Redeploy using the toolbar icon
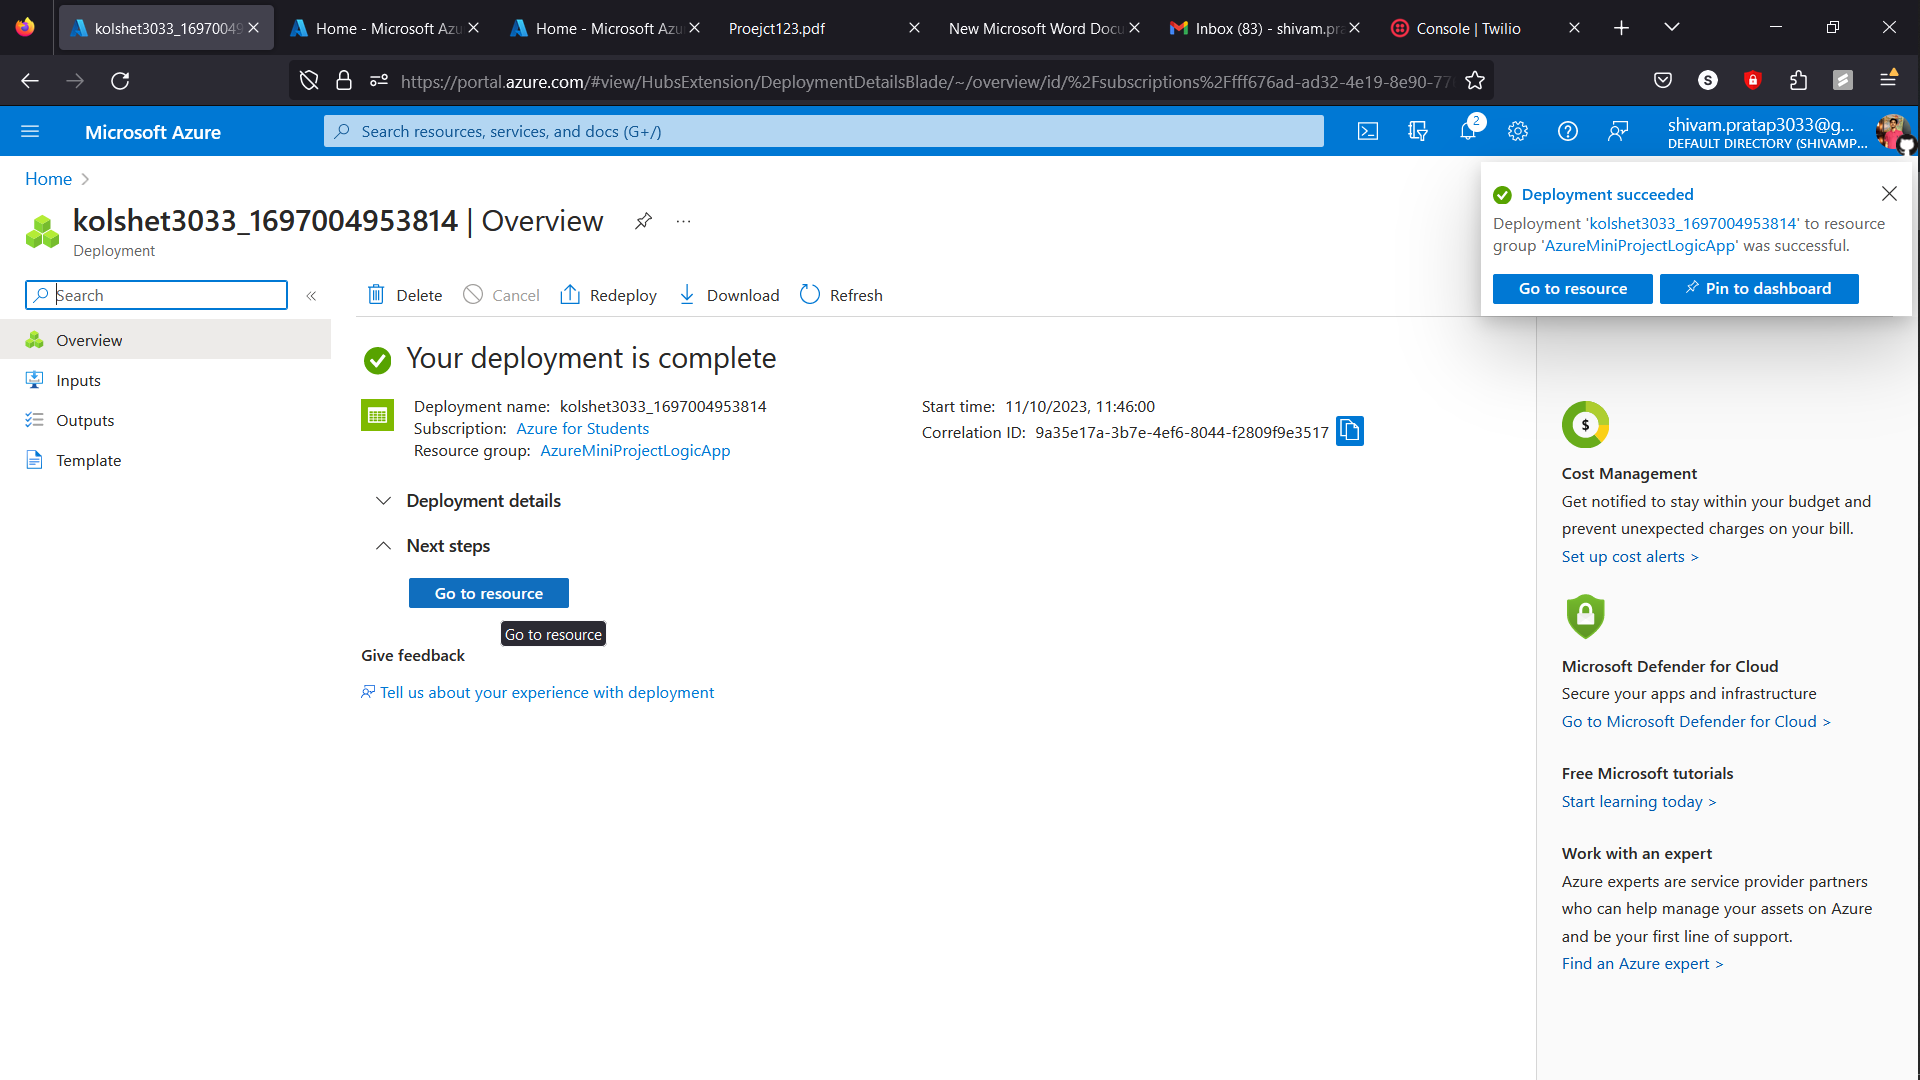The height and width of the screenshot is (1080, 1920). [x=608, y=295]
